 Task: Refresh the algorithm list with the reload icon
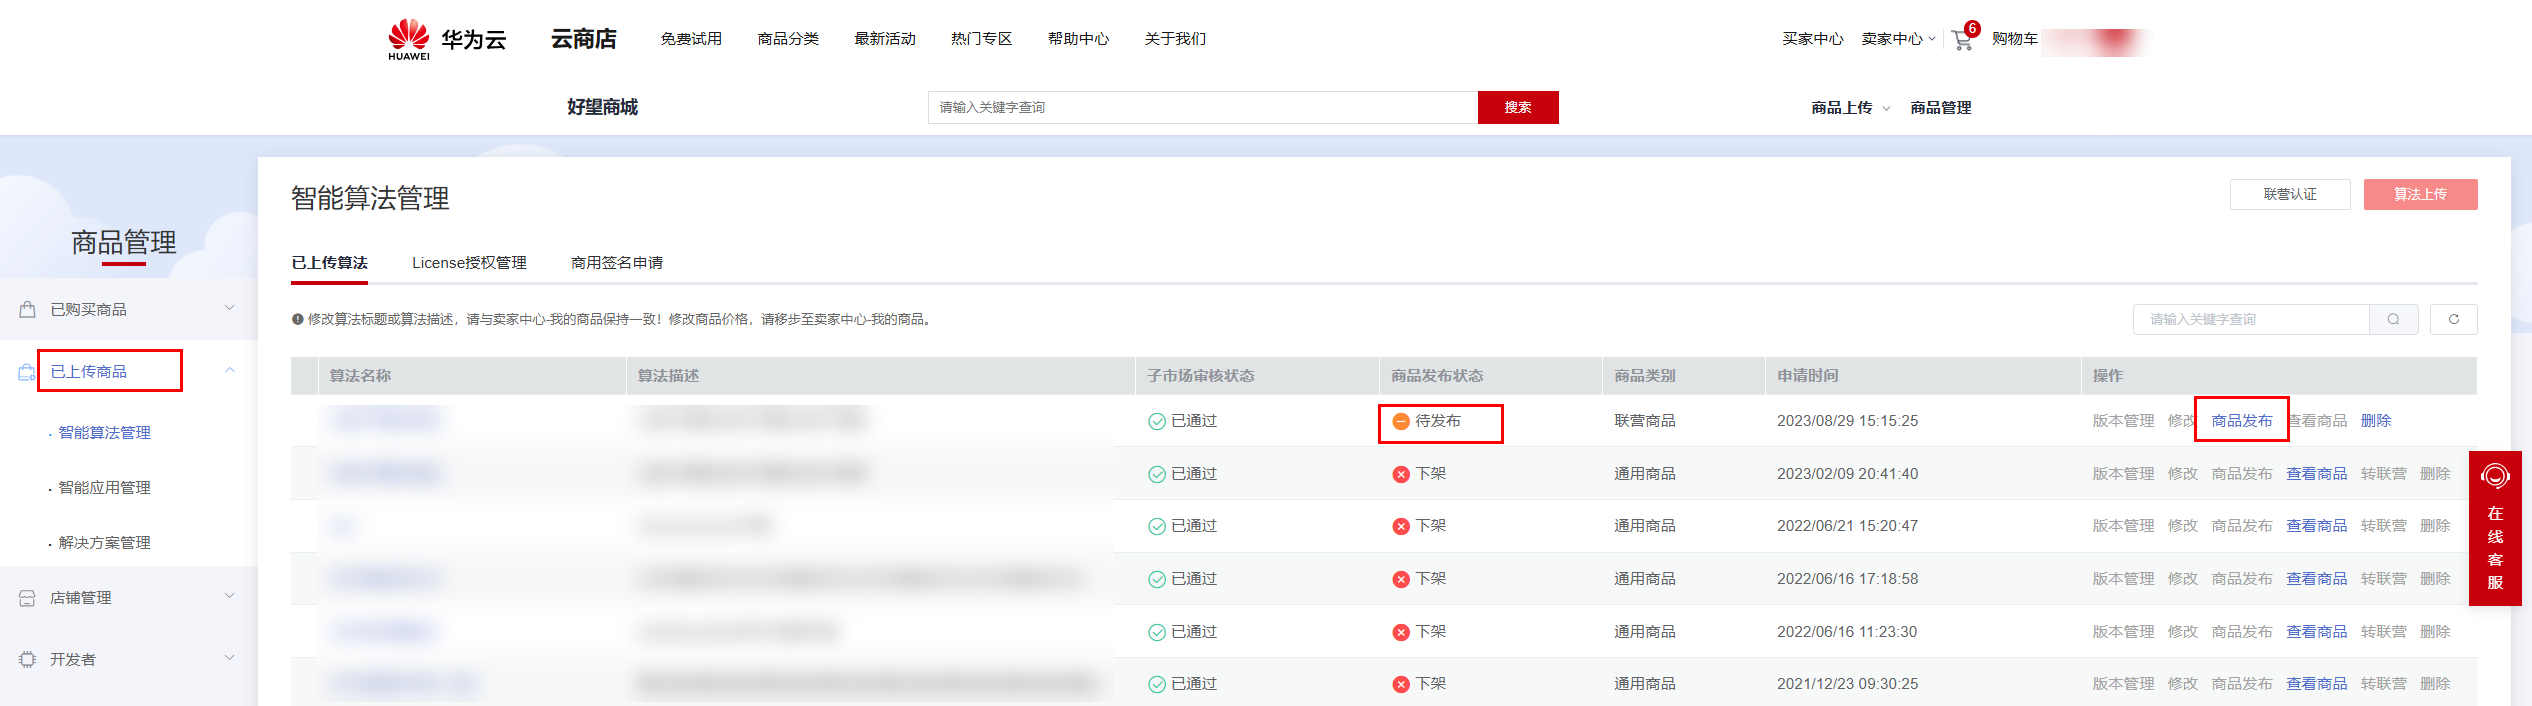click(2453, 319)
